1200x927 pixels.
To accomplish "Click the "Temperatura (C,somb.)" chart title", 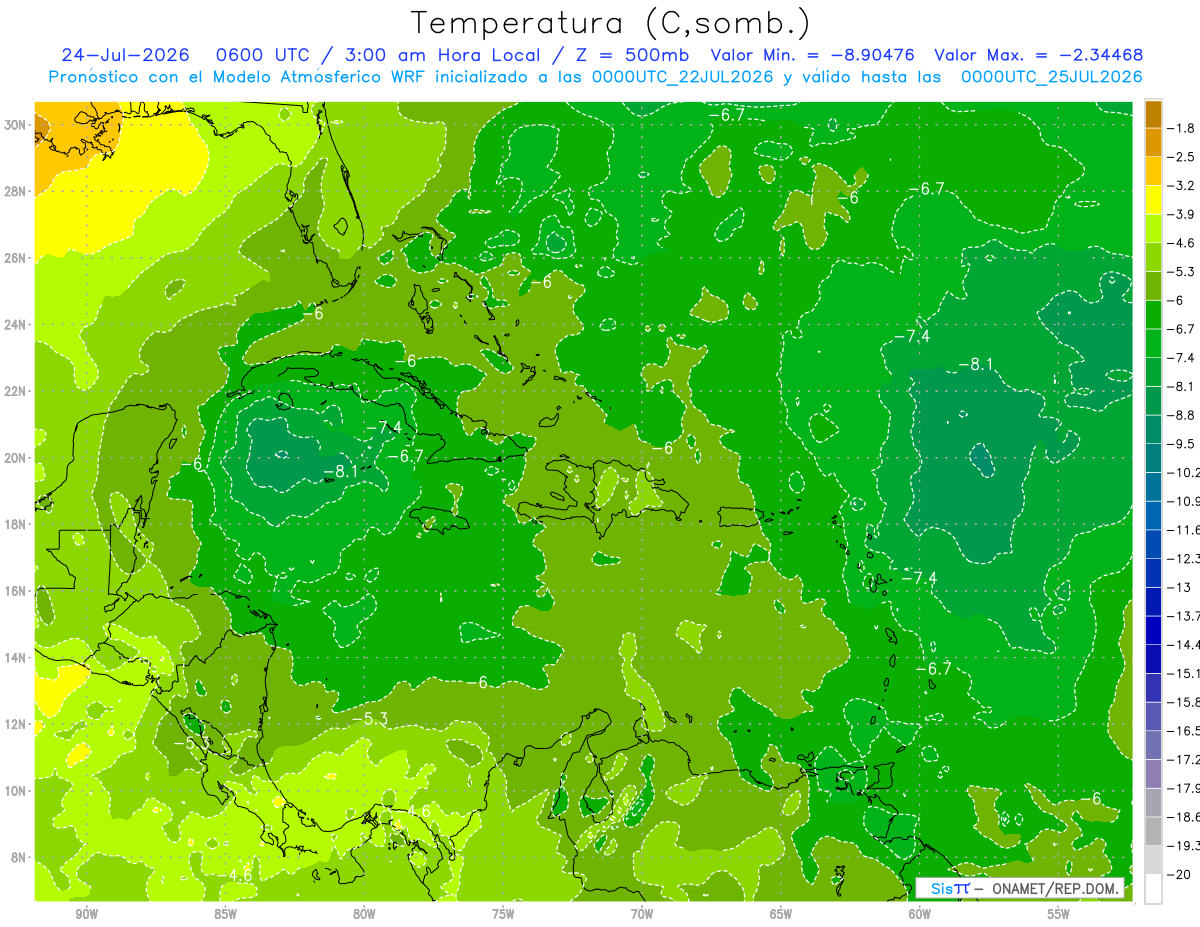I will [610, 23].
